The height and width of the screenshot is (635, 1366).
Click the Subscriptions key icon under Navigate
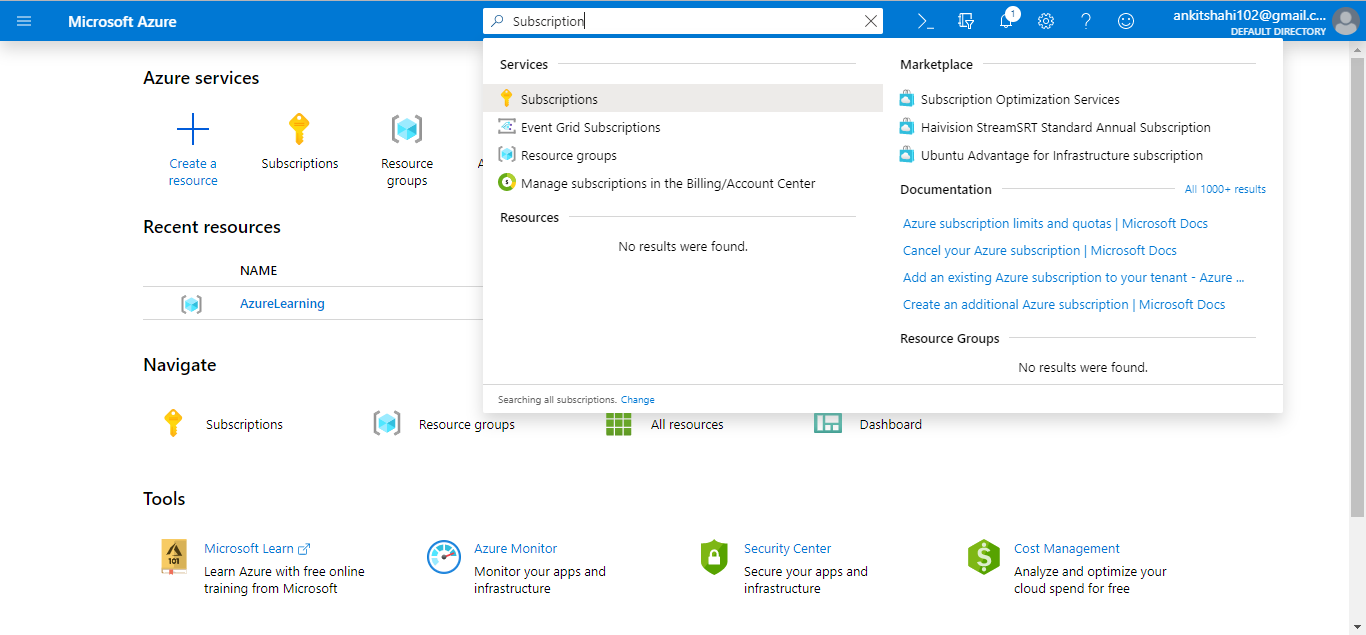[173, 424]
